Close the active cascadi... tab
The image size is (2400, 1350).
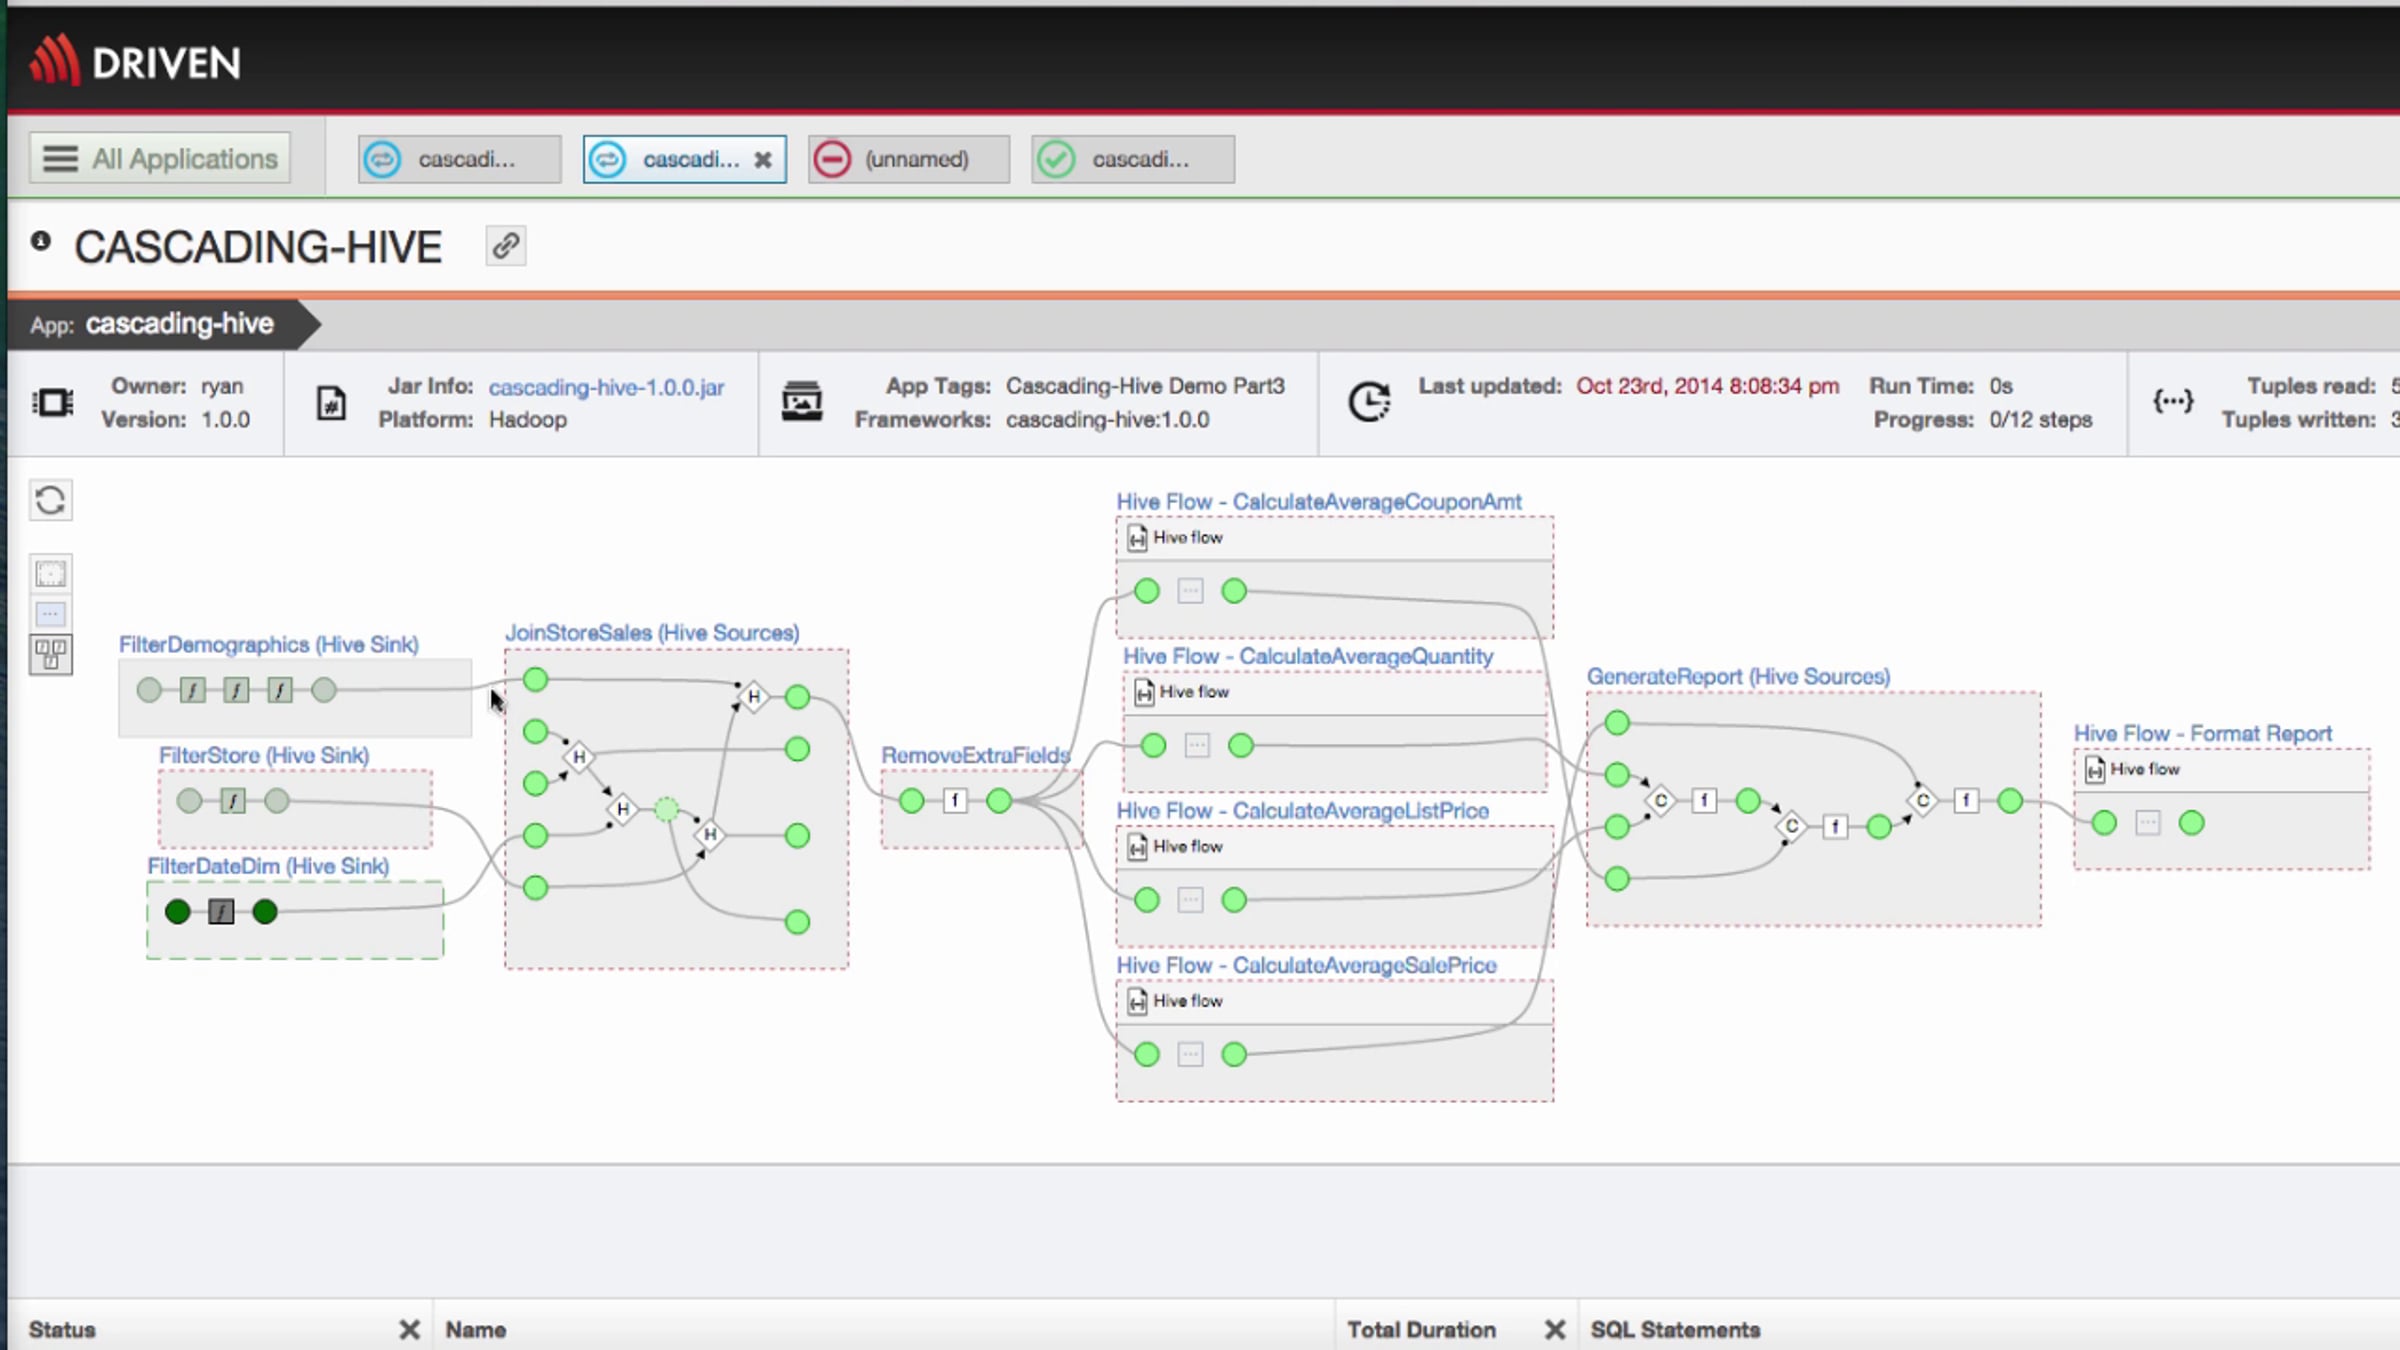[763, 160]
